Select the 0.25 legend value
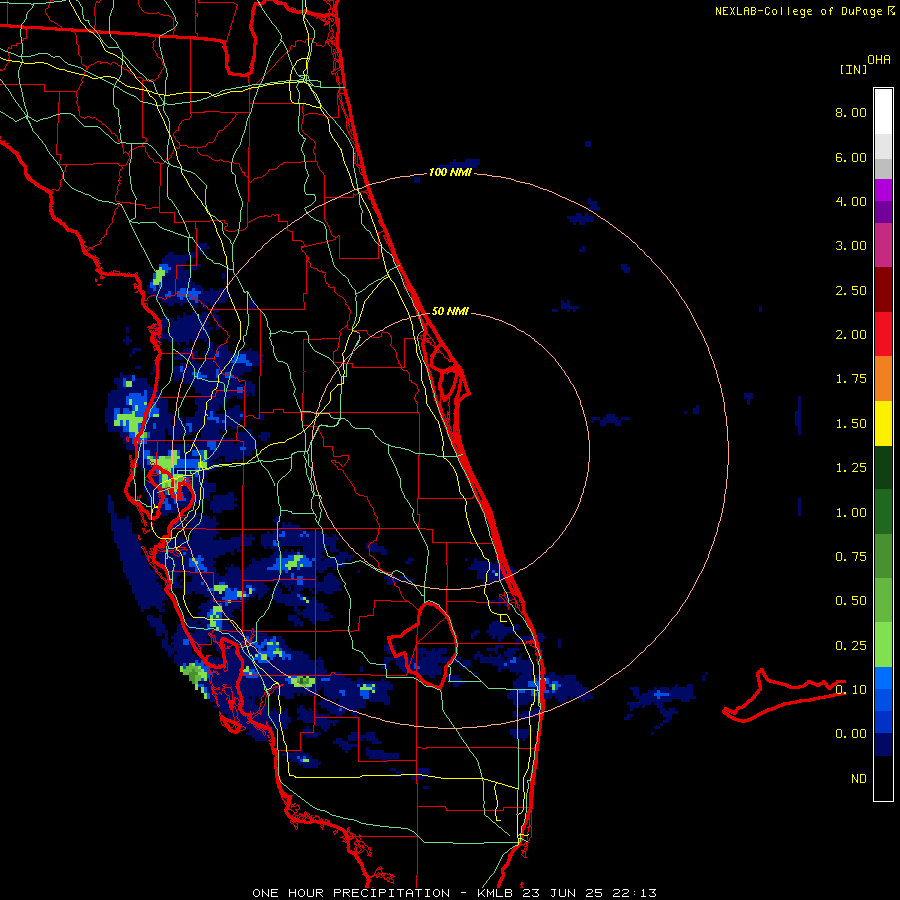Viewport: 900px width, 900px height. point(851,646)
